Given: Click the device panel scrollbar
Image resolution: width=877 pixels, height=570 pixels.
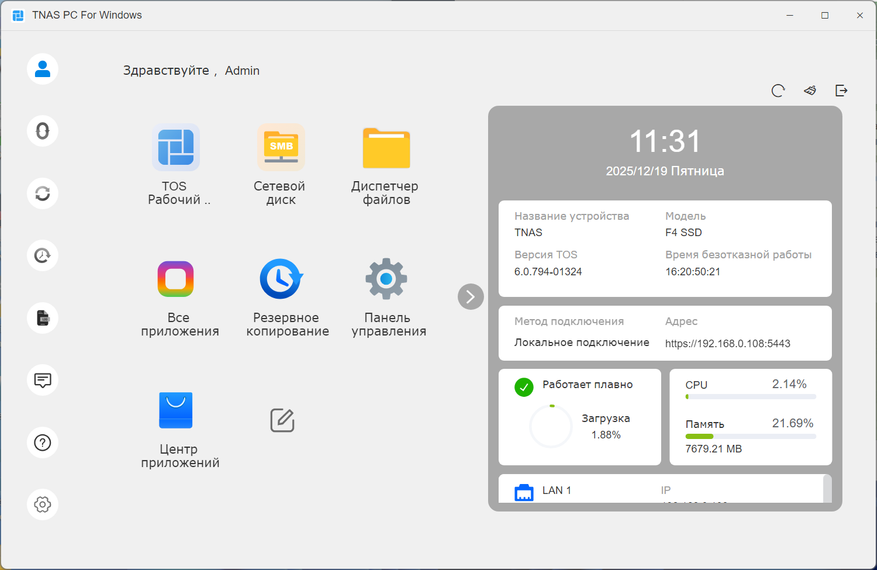Looking at the screenshot, I should (827, 488).
